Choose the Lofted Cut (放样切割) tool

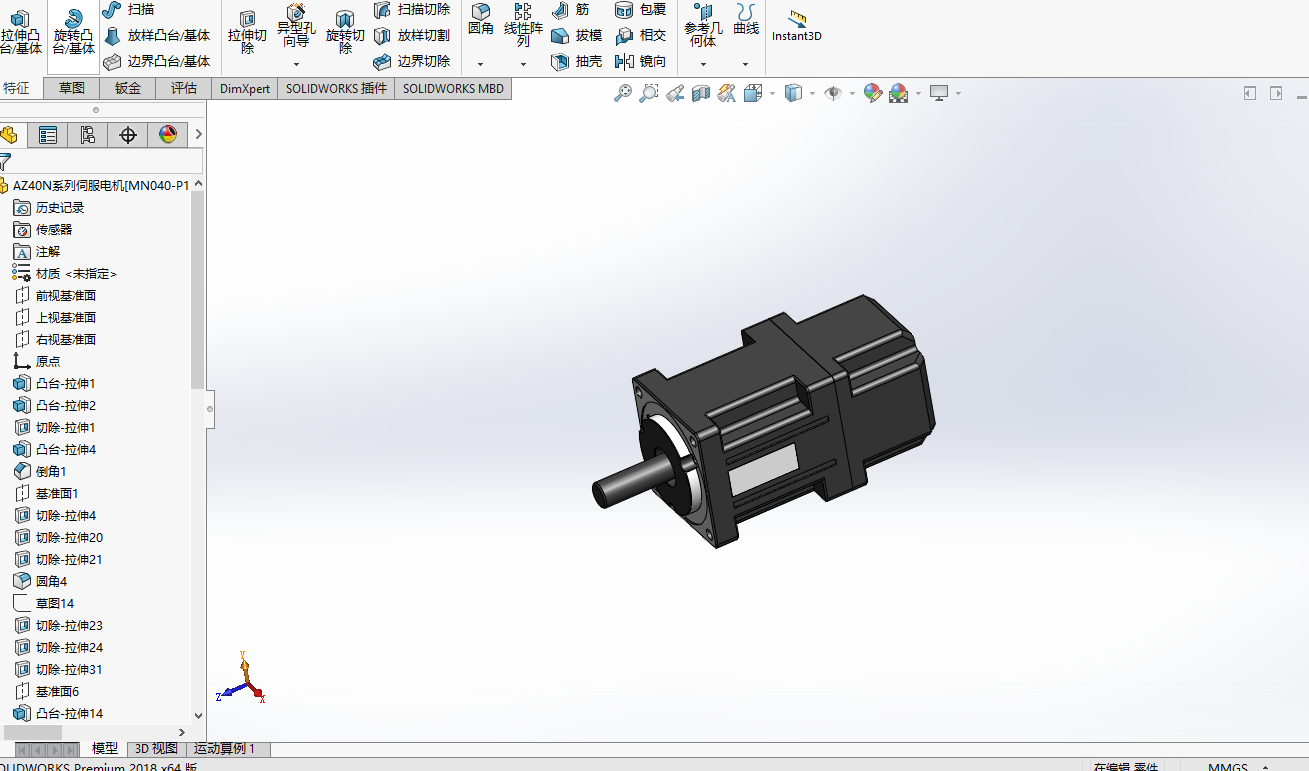tap(411, 35)
